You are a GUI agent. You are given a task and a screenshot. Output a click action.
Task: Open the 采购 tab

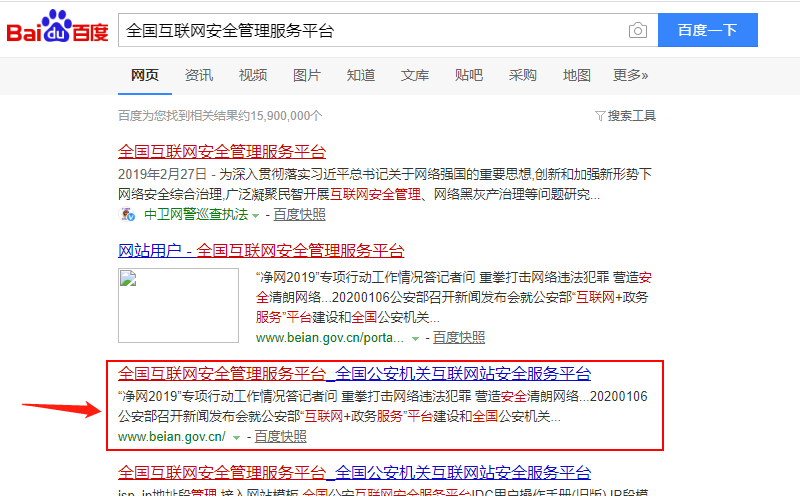(522, 76)
